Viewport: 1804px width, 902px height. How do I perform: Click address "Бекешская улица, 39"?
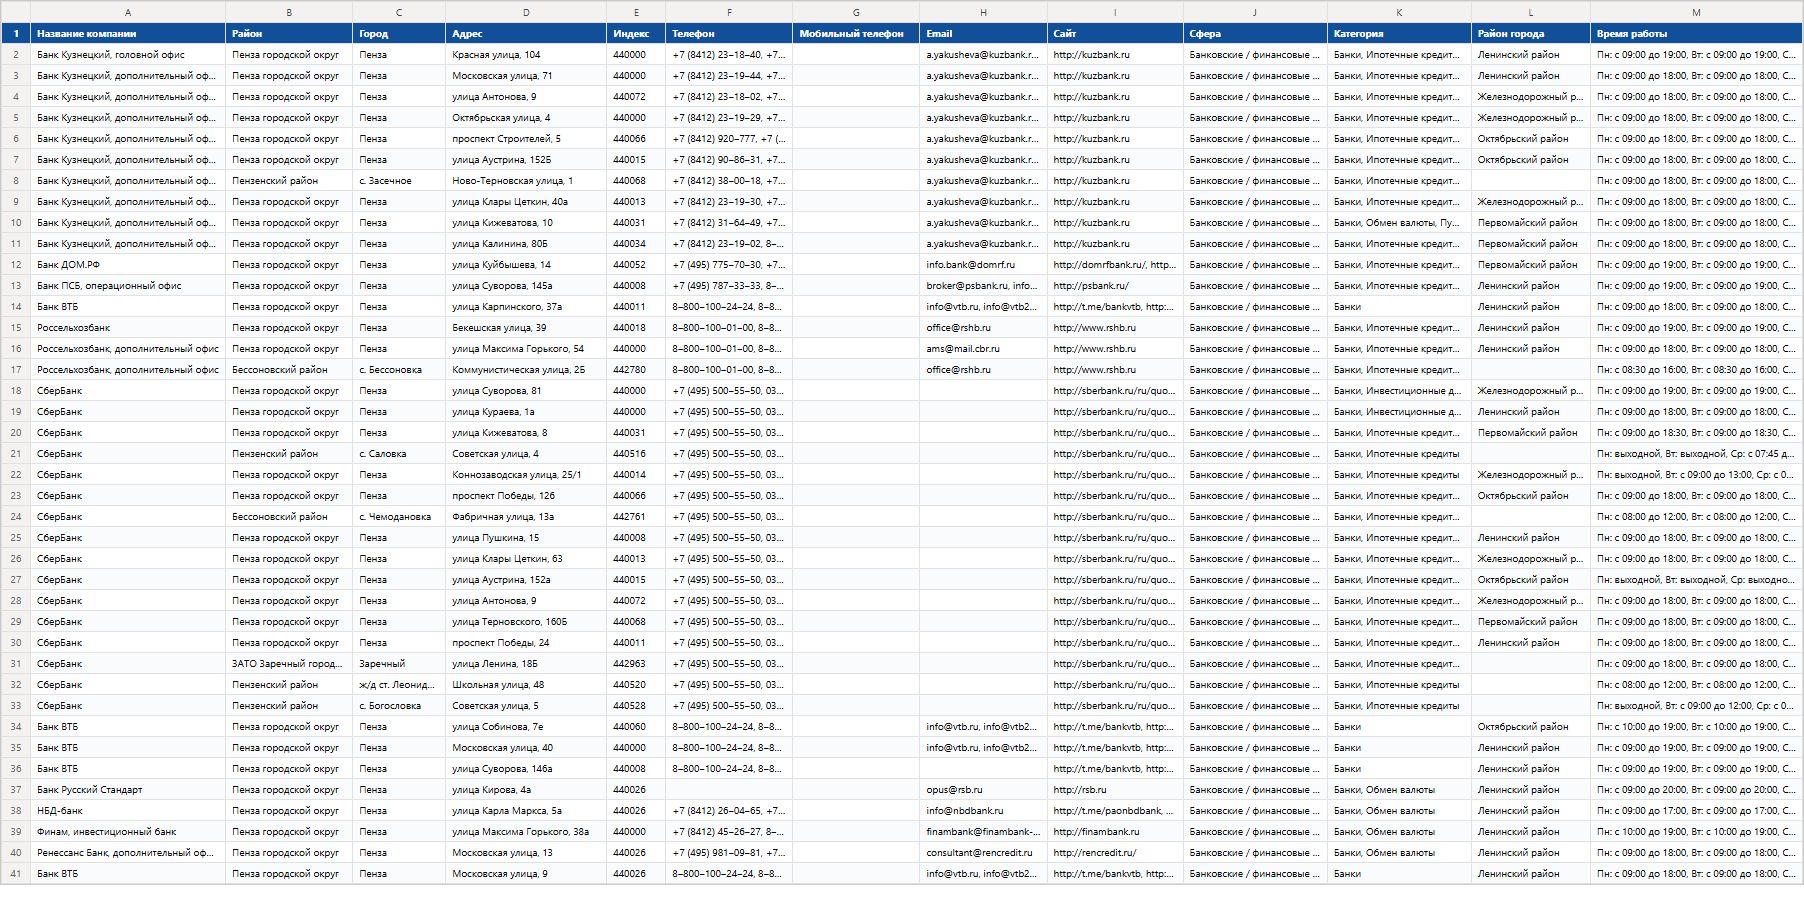click(x=526, y=328)
